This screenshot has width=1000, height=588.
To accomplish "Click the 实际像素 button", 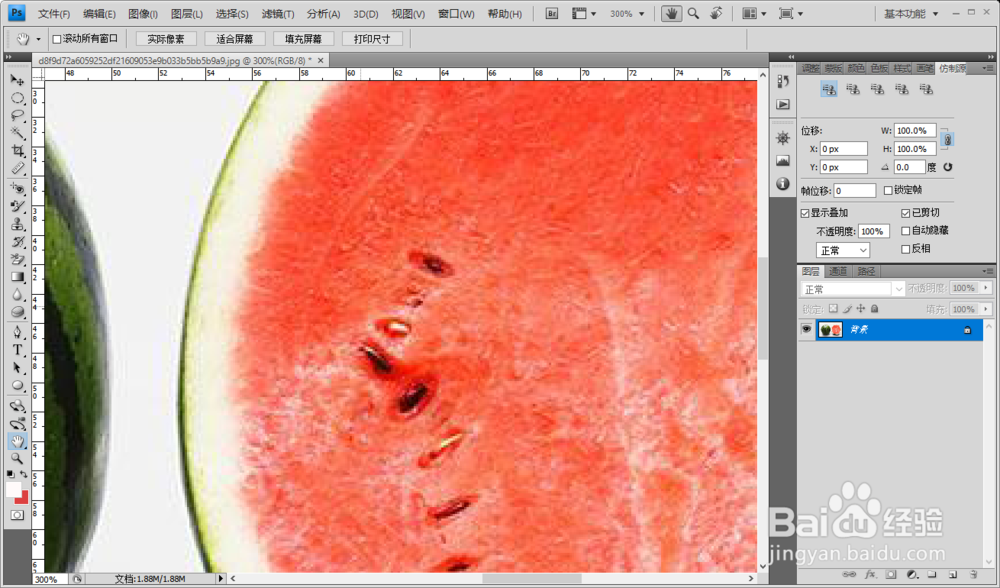I will click(x=166, y=39).
